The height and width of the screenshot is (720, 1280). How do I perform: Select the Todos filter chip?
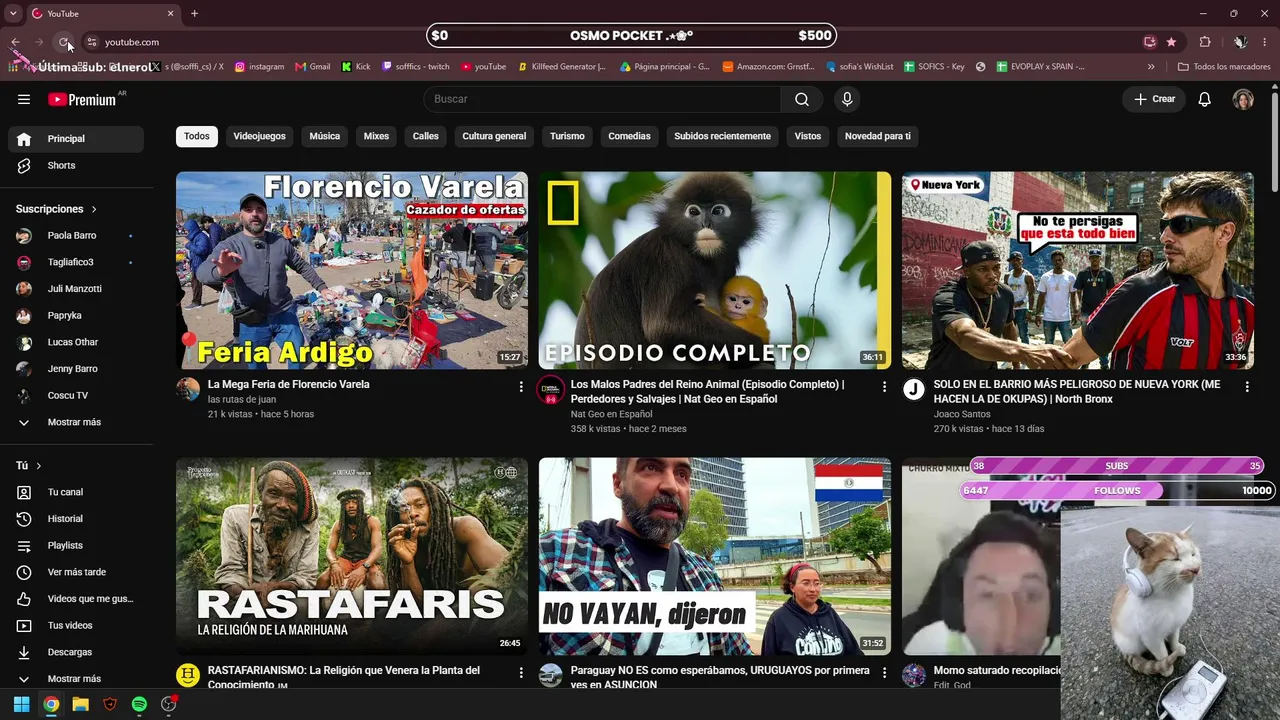(x=197, y=136)
